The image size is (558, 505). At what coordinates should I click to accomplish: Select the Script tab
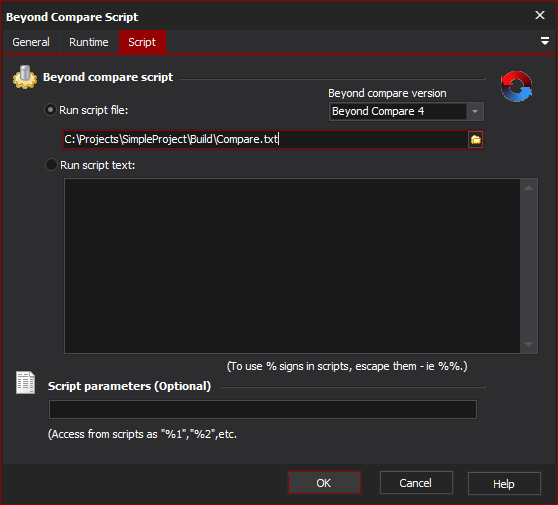(142, 42)
